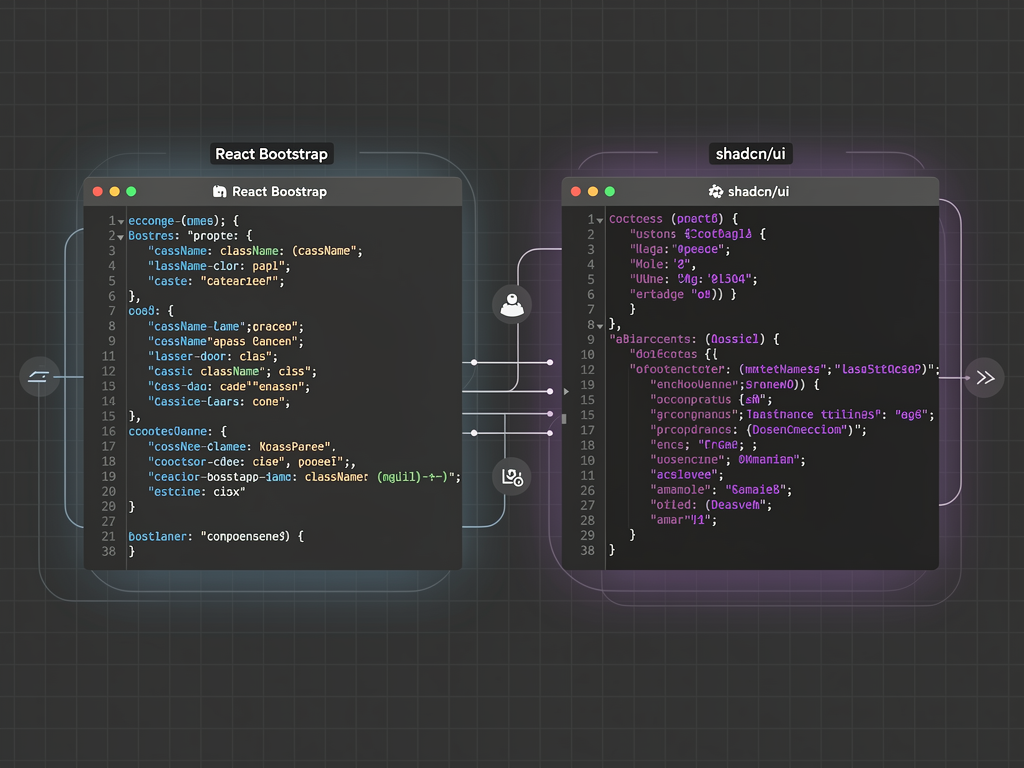1024x768 pixels.
Task: Click the "cassic className" line 12
Action: tap(232, 371)
